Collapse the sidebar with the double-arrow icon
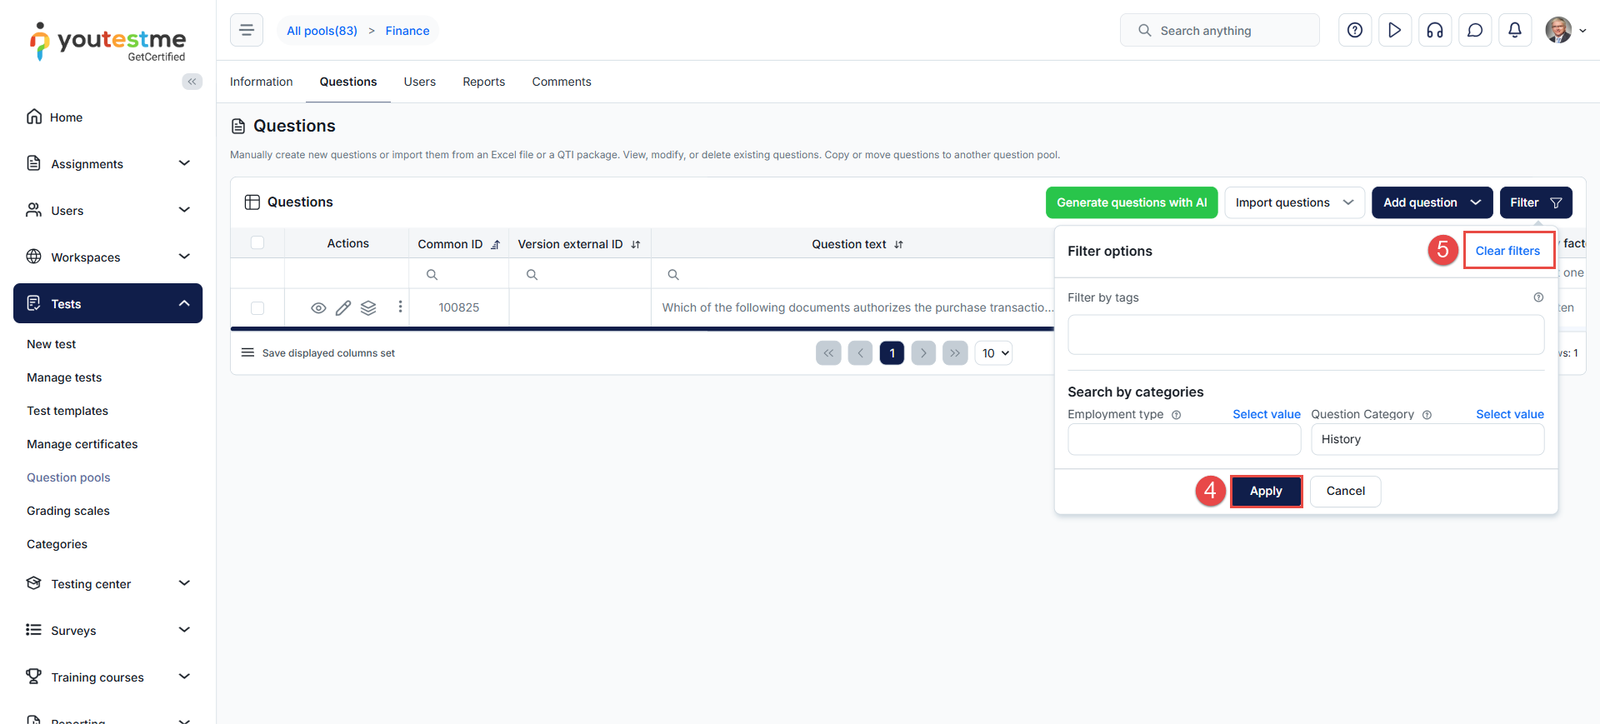Screen dimensions: 1600x724 (x=192, y=82)
